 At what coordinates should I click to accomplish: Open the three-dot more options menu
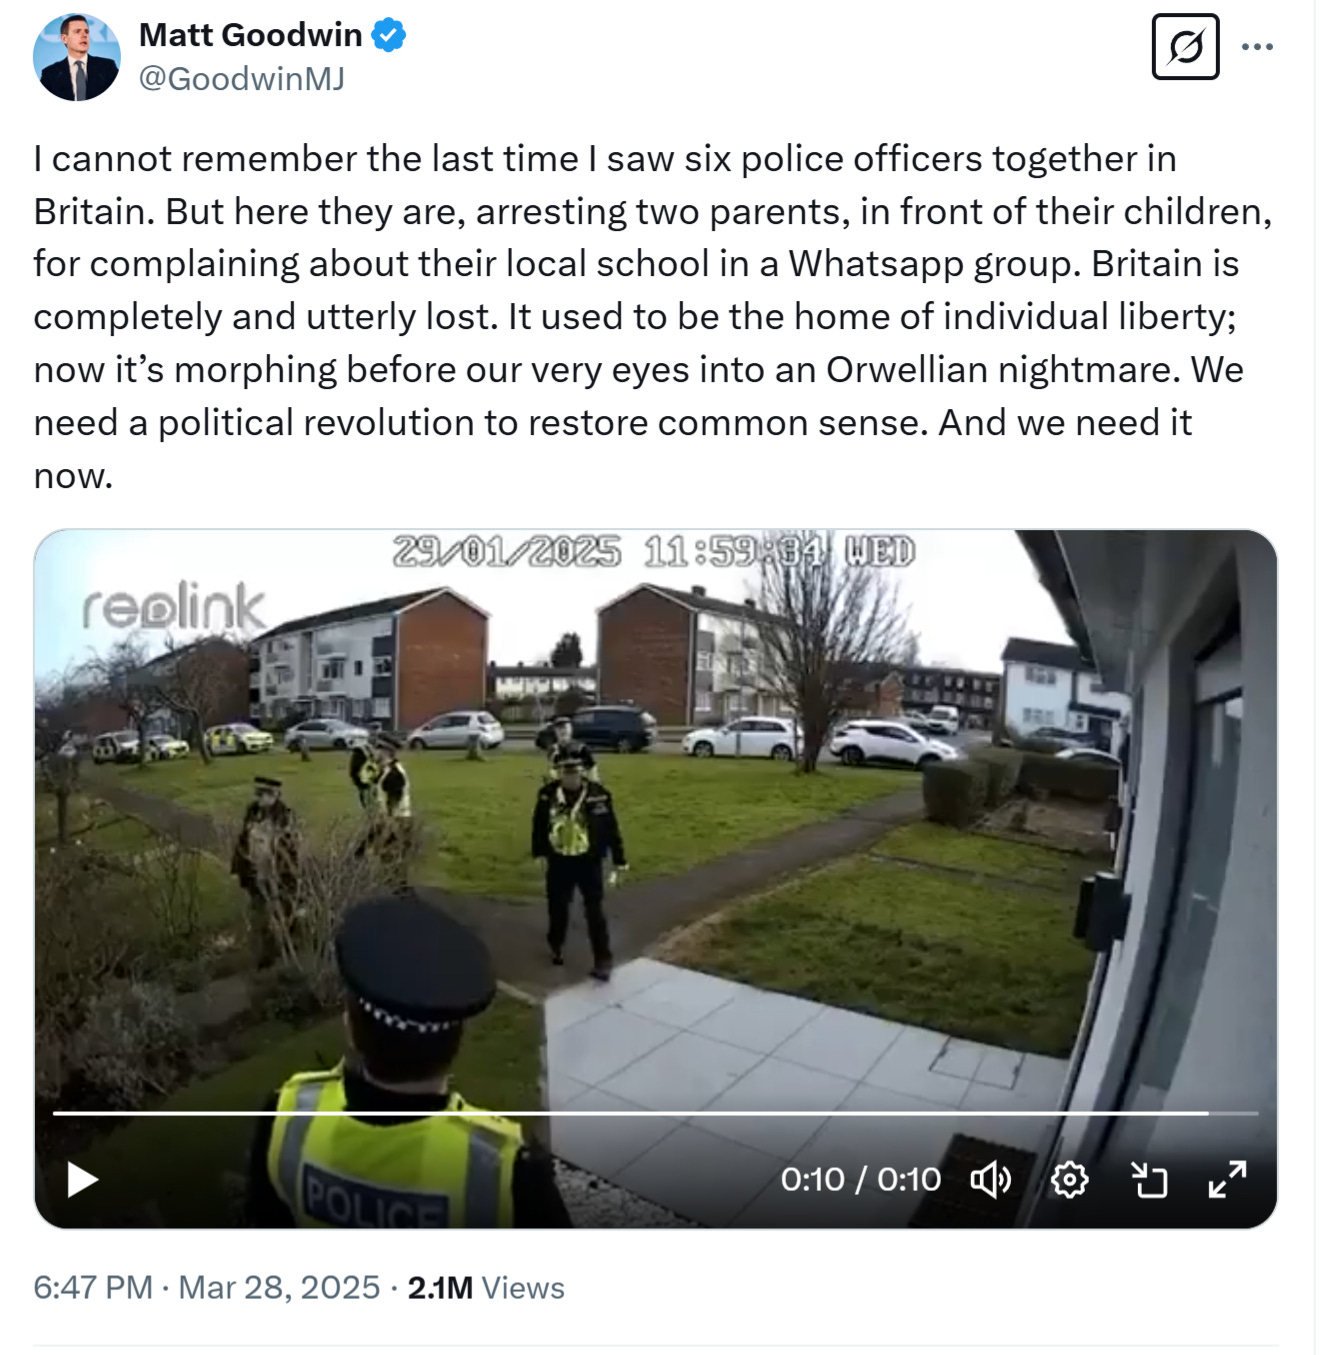tap(1257, 46)
